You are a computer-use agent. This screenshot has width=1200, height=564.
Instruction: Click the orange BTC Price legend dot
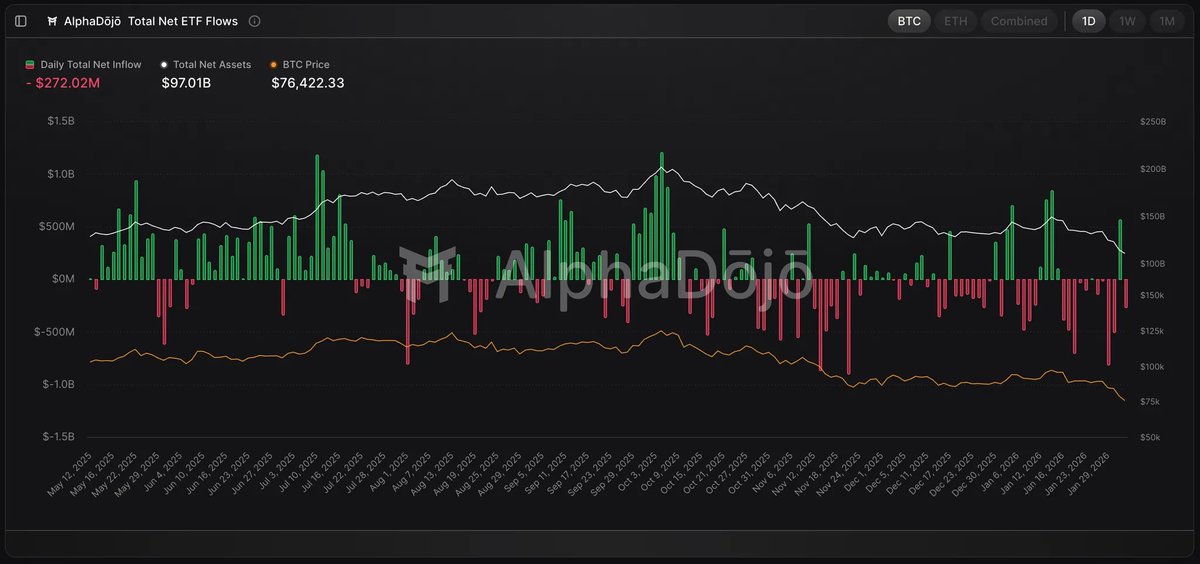pyautogui.click(x=274, y=65)
